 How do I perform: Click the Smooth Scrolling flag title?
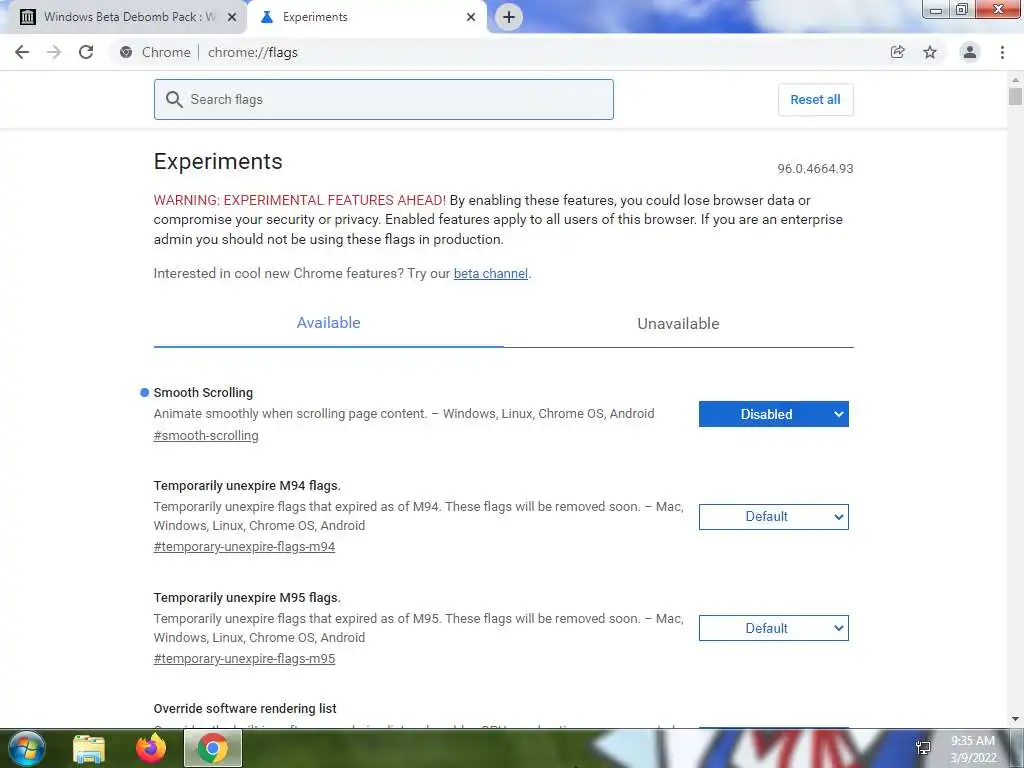203,392
